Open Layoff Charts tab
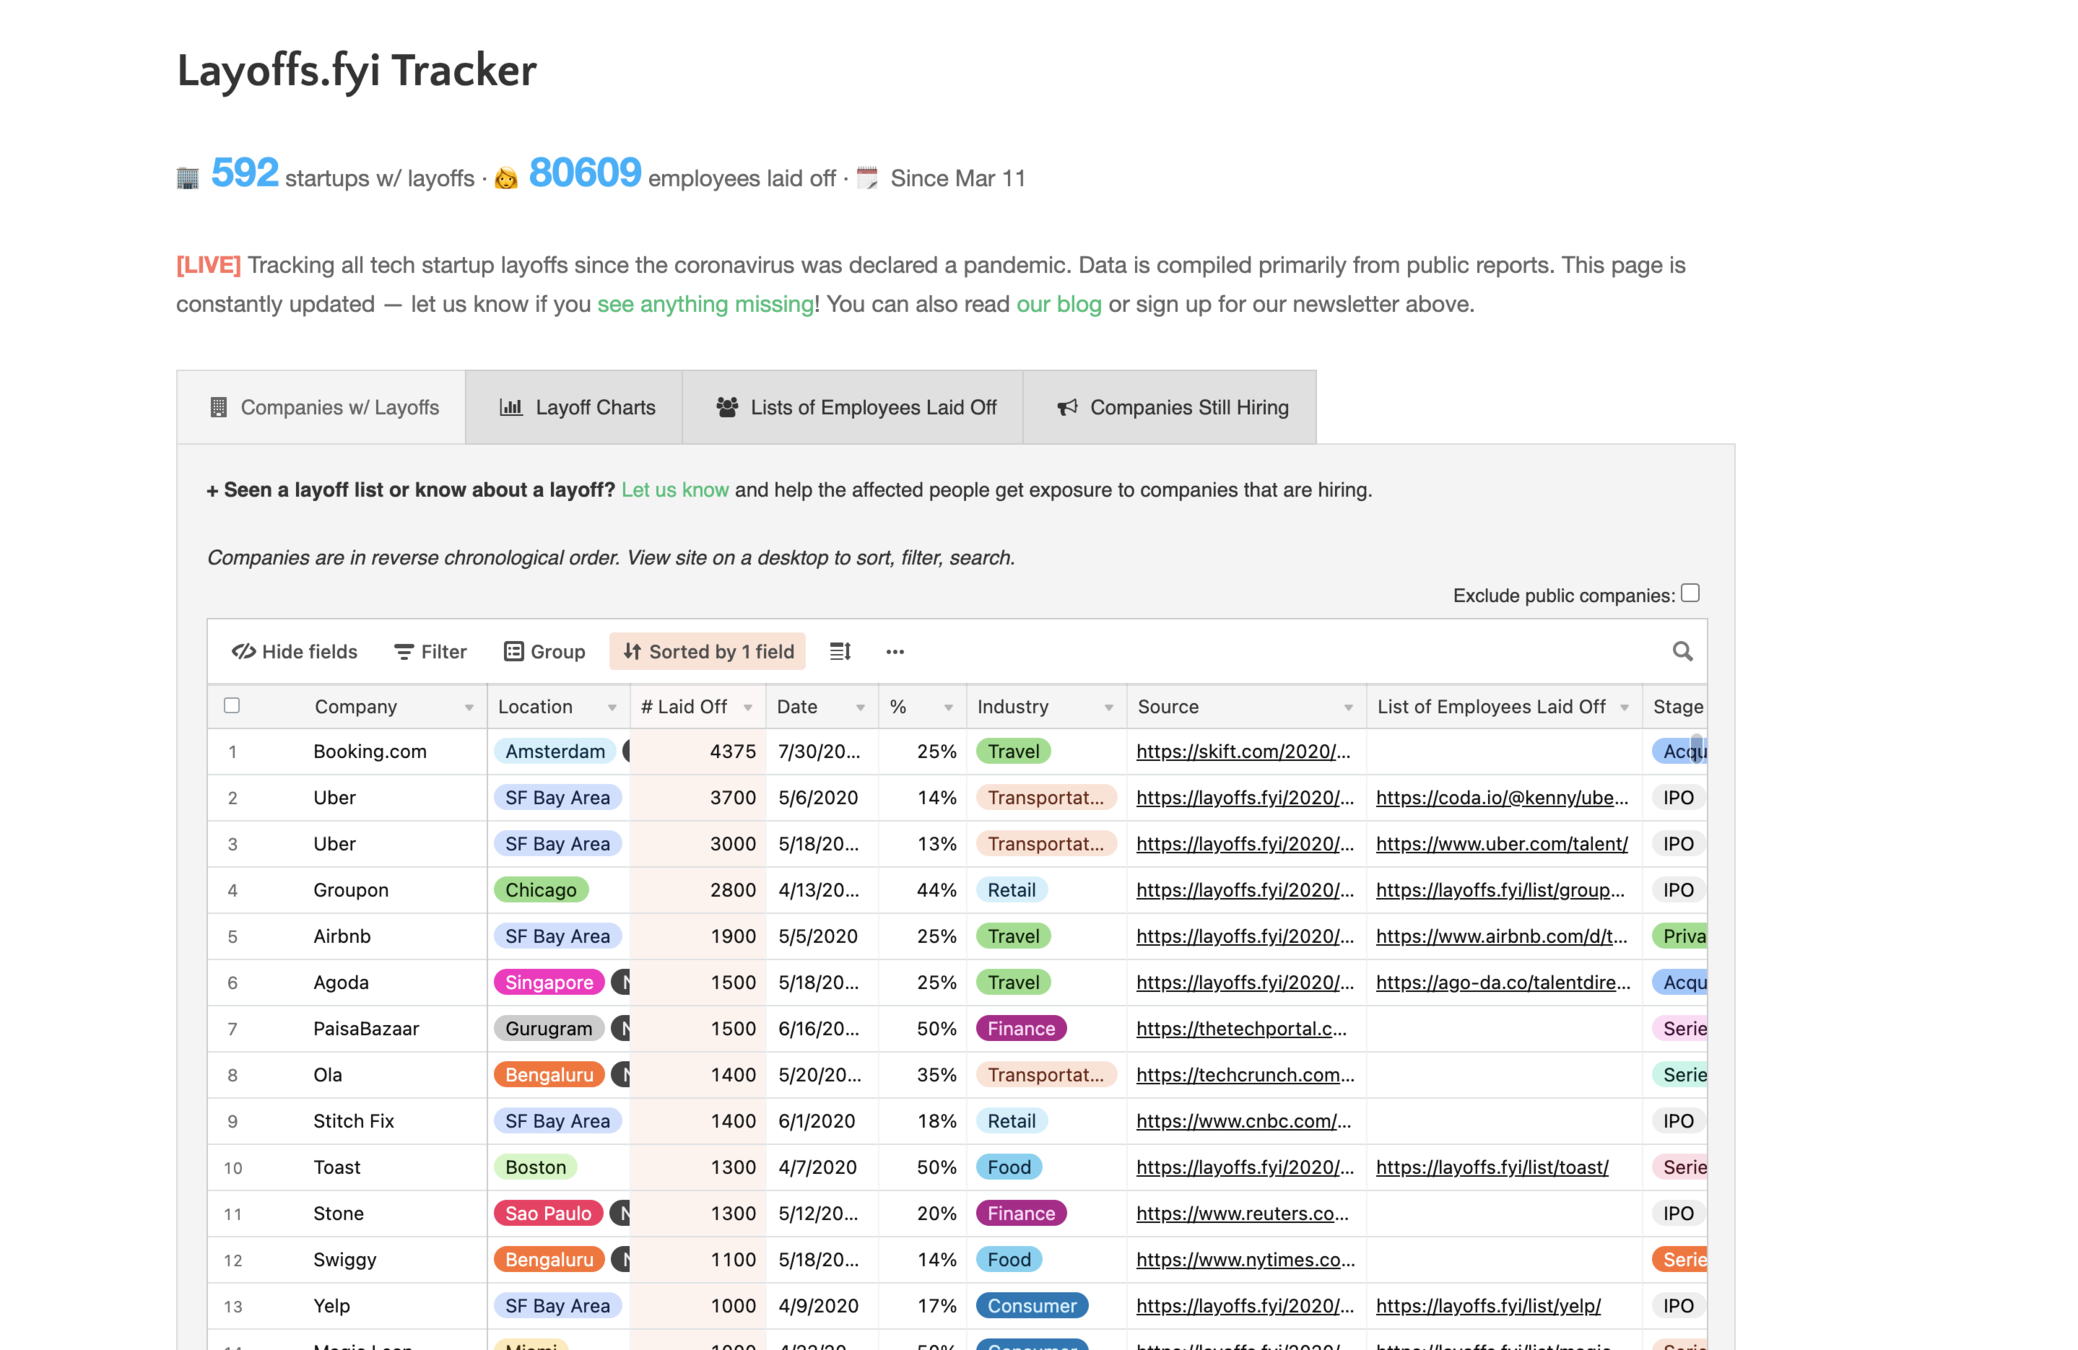 click(x=576, y=407)
